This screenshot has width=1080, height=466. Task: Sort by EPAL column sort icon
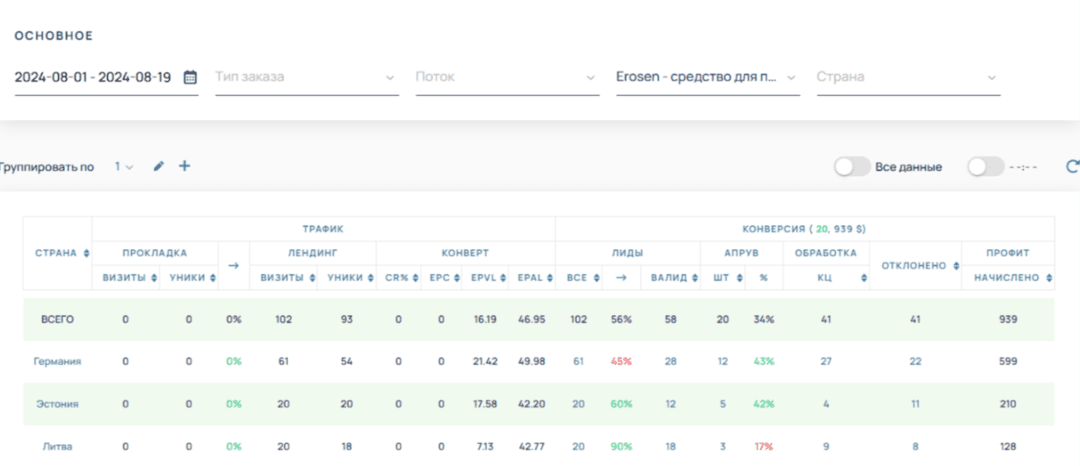tap(550, 278)
